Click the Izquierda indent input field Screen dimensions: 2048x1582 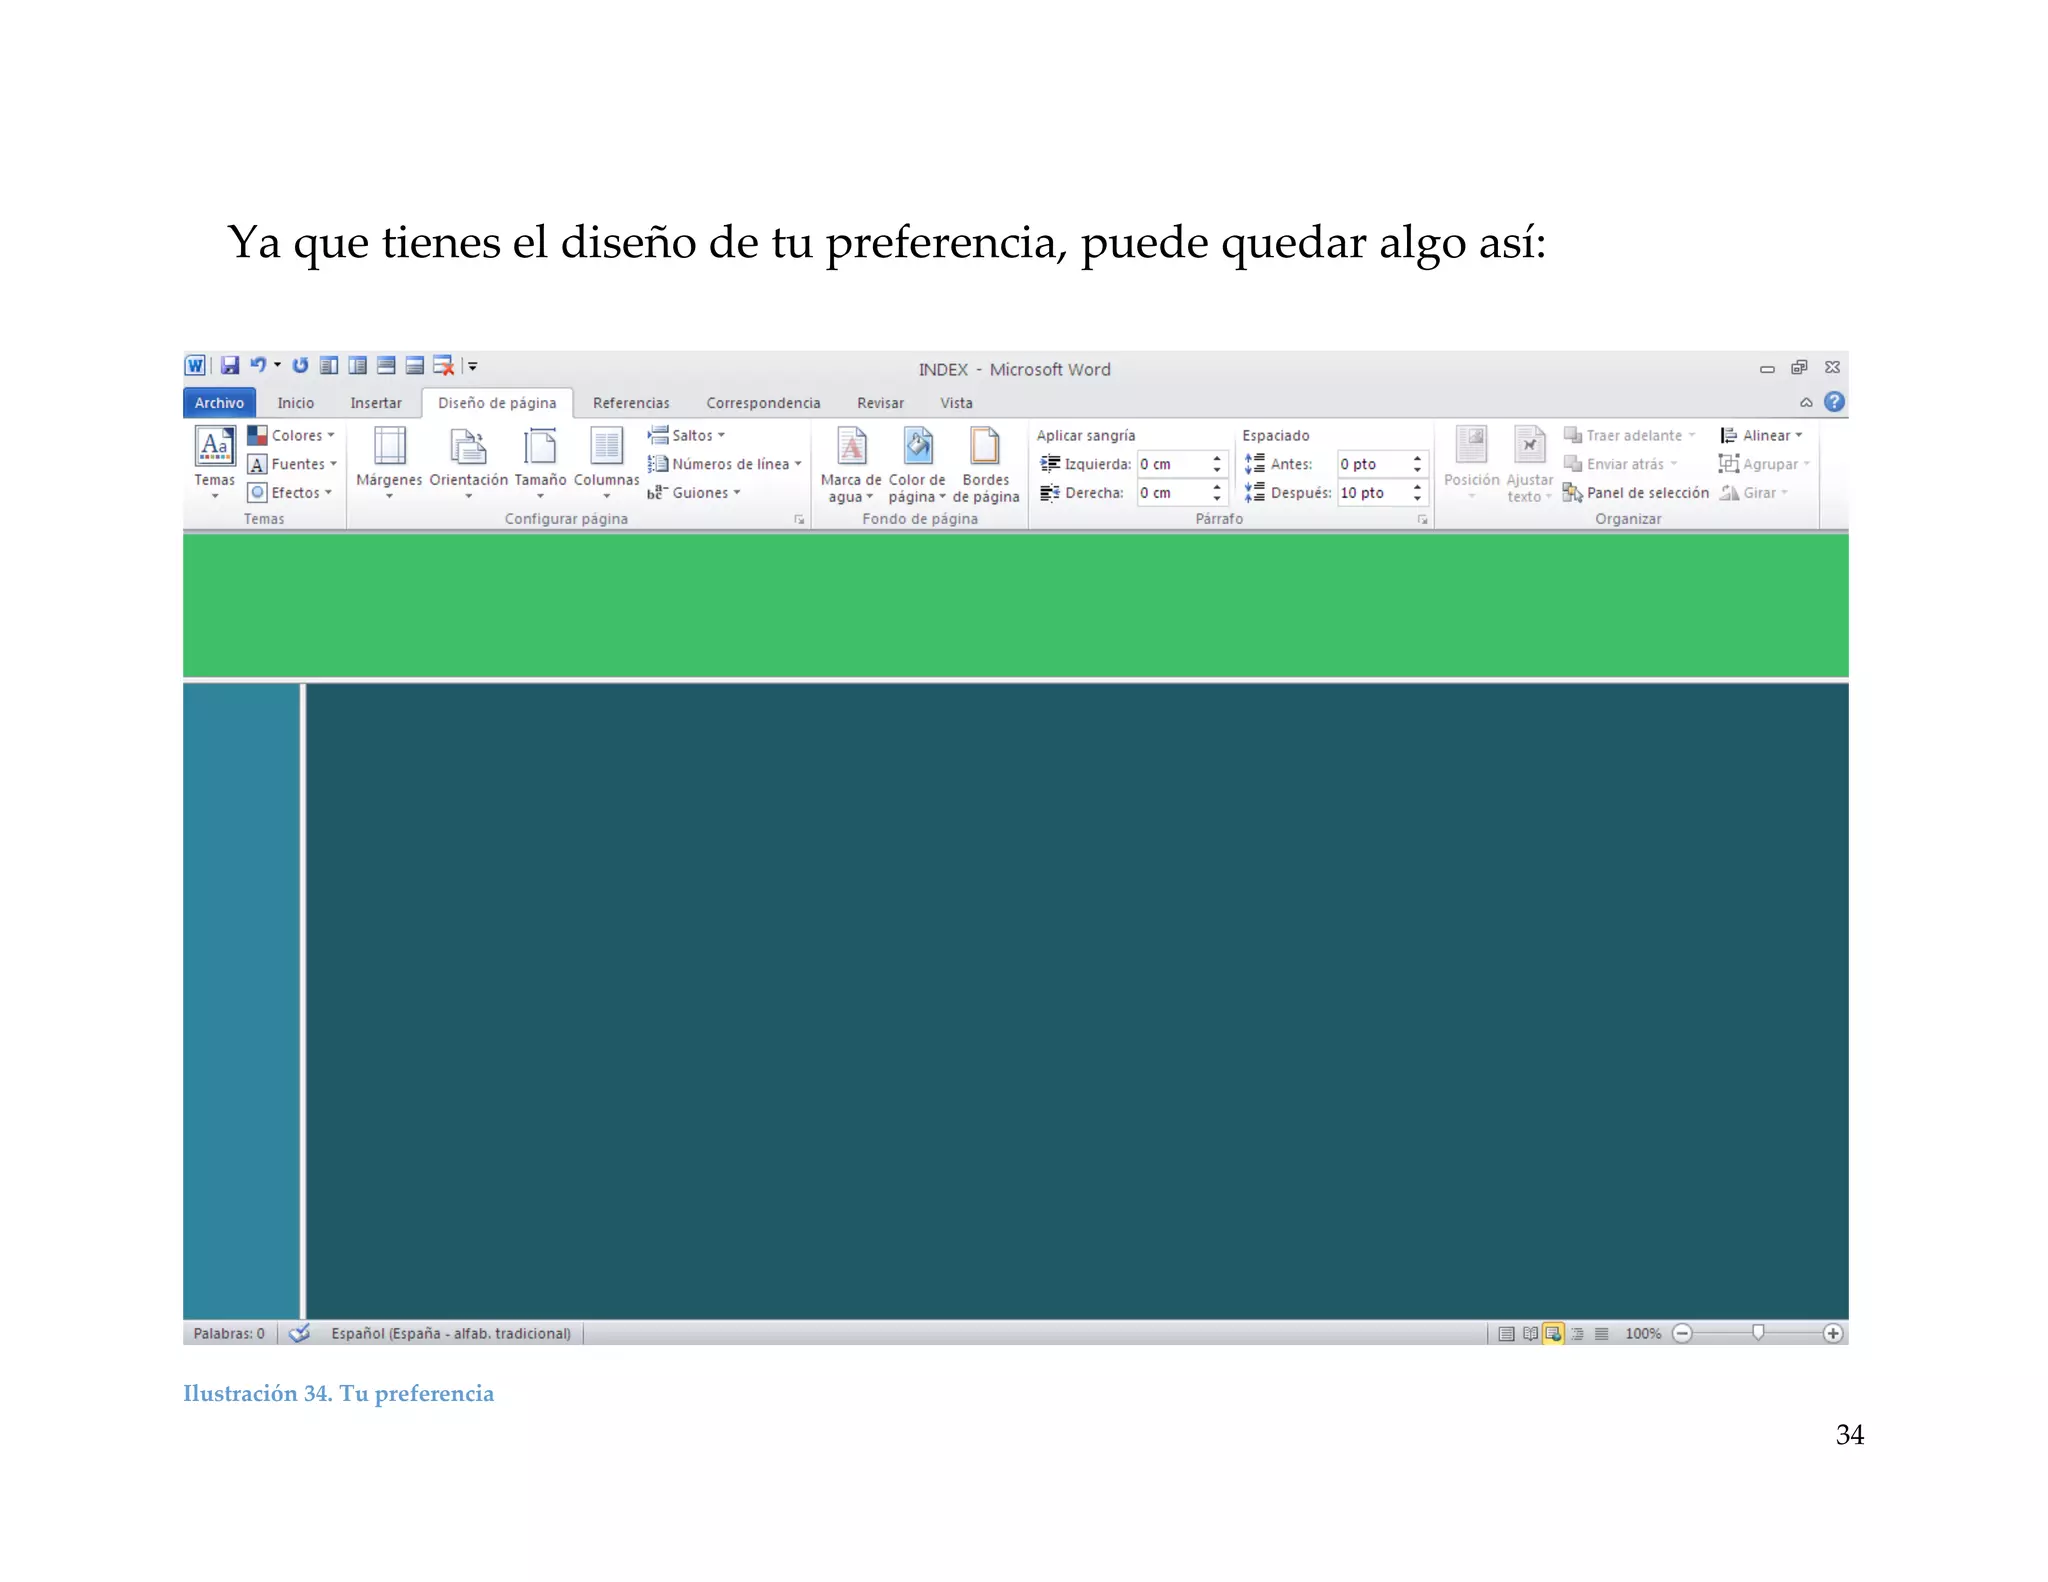point(1172,464)
